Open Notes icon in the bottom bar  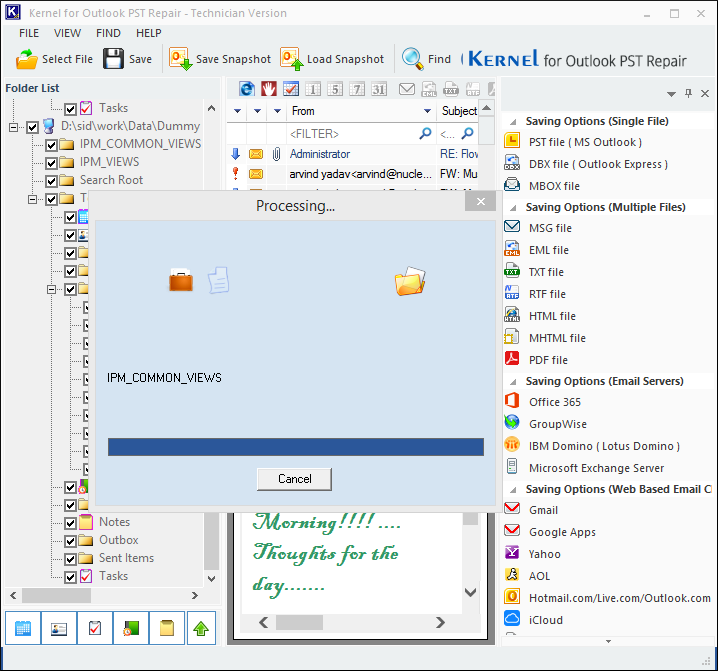coord(167,628)
